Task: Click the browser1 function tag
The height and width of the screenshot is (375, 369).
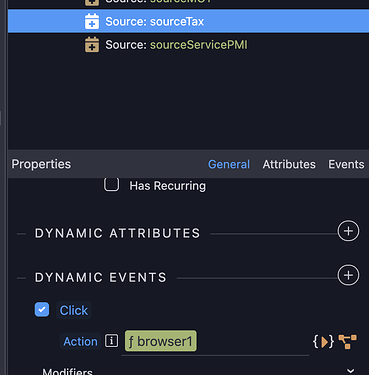Action: tap(161, 341)
